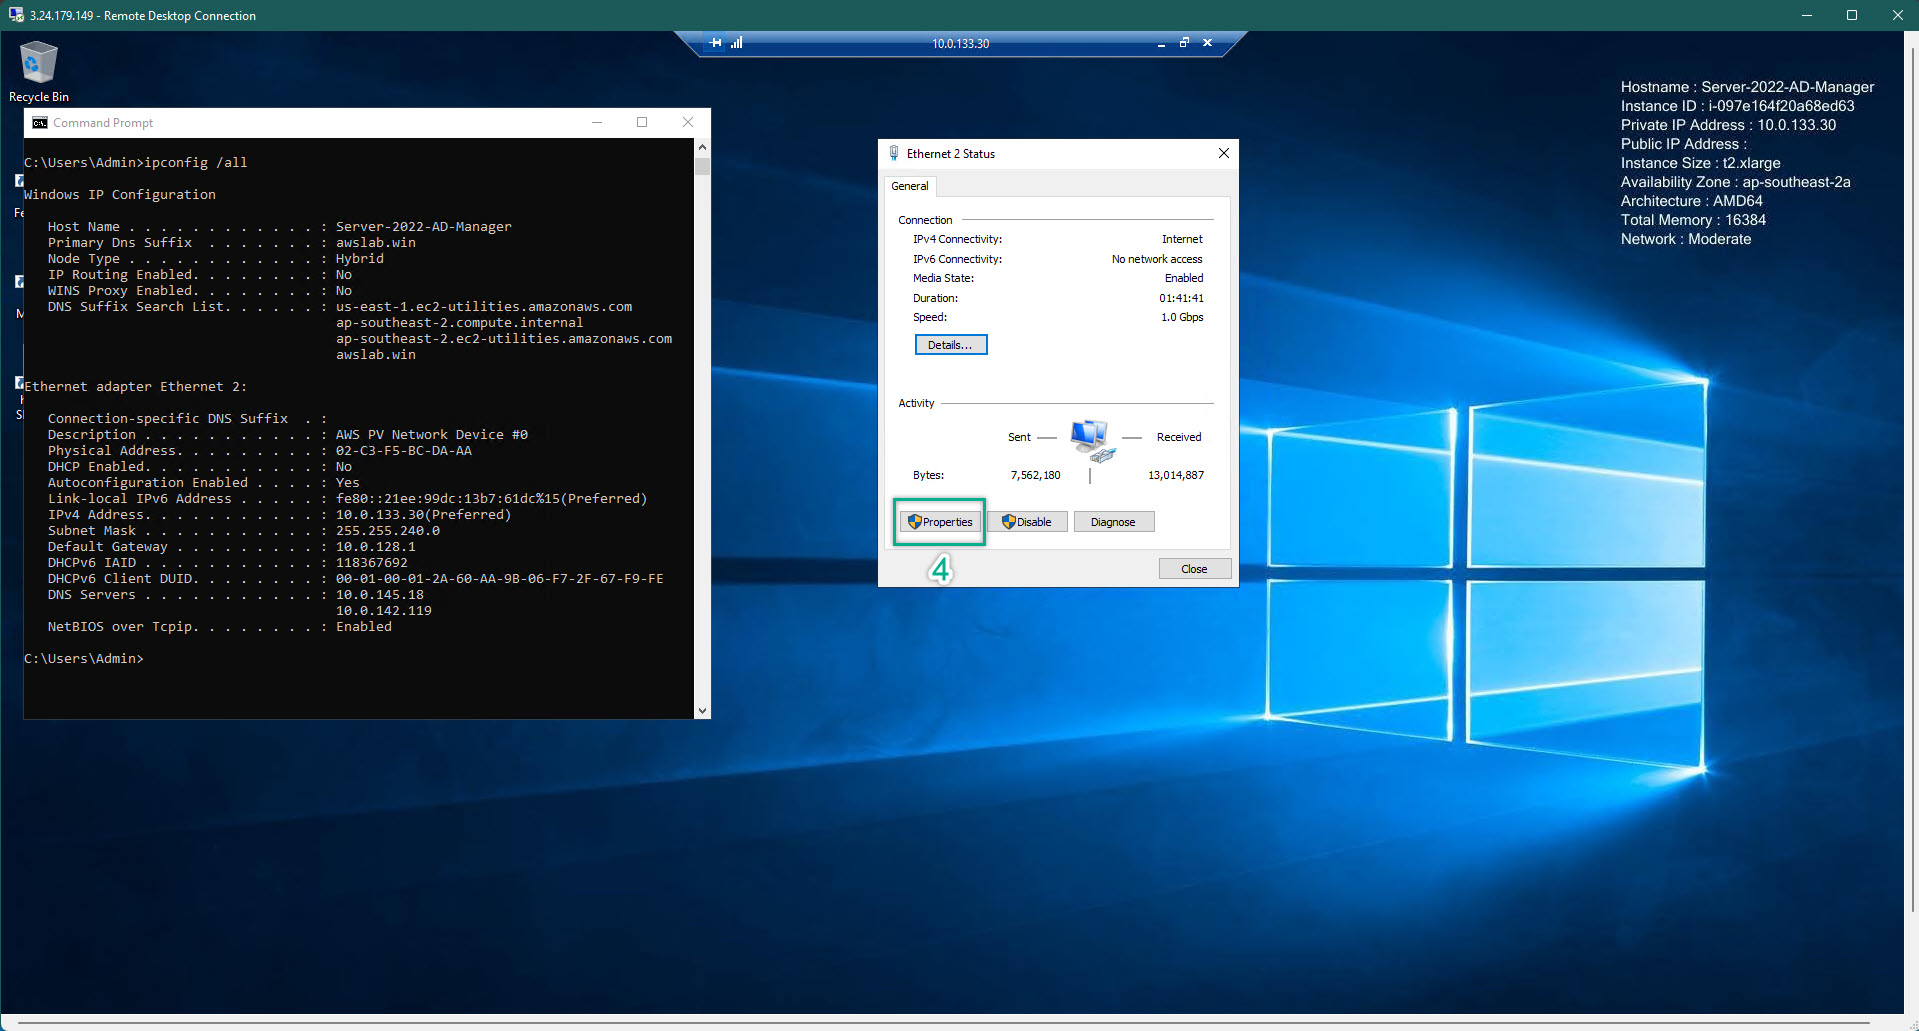
Task: Click DNS server 10.0.142.119 entry
Action: 383,611
